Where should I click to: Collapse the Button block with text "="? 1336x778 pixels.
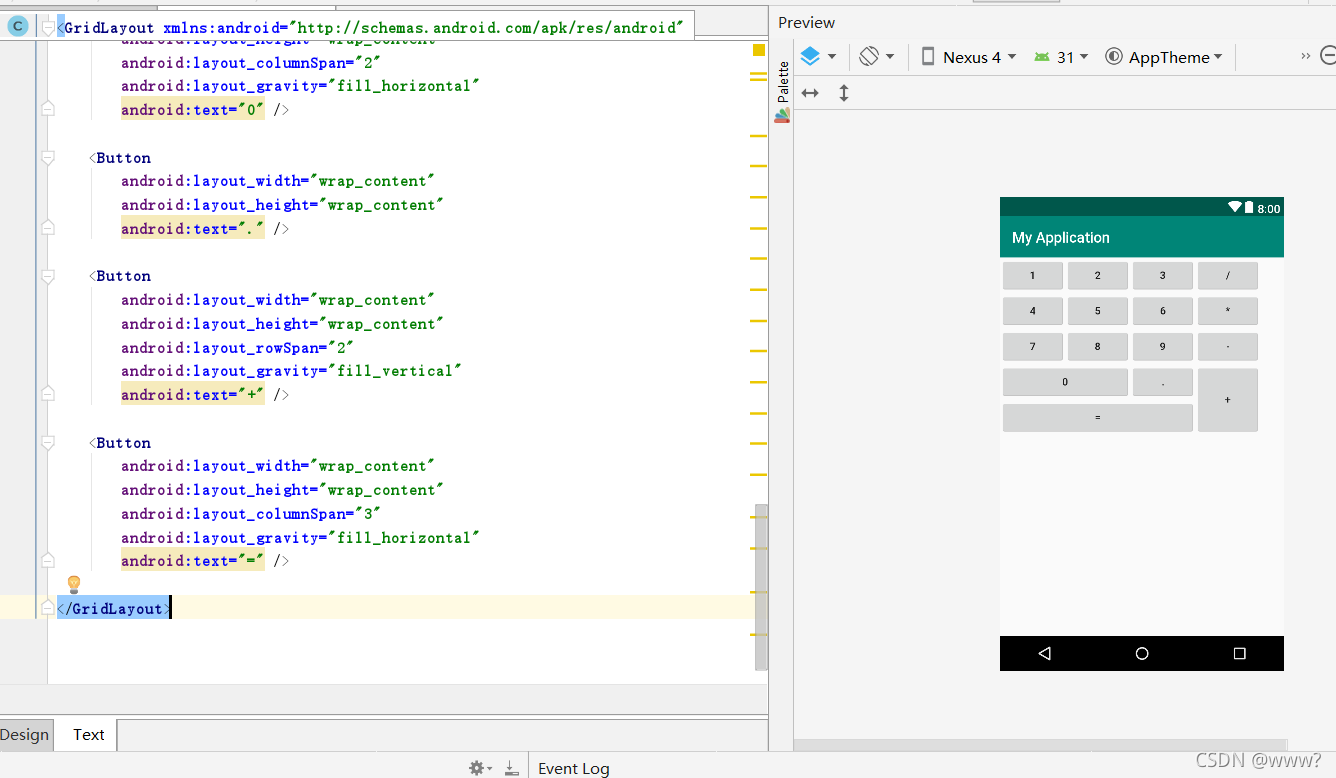pos(47,442)
